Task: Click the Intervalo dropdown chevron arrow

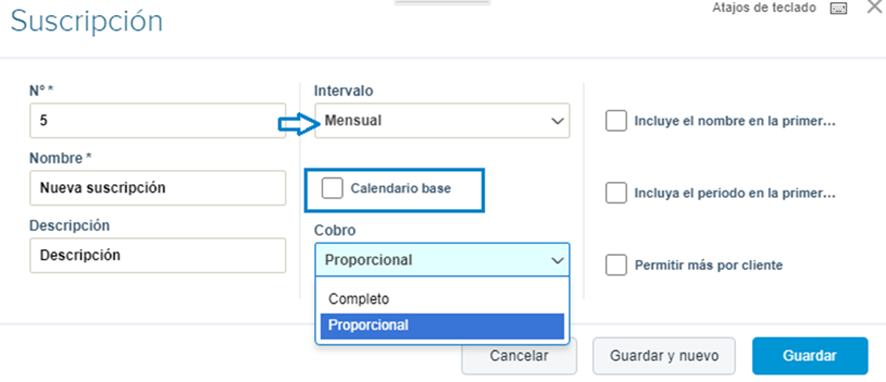Action: 557,121
